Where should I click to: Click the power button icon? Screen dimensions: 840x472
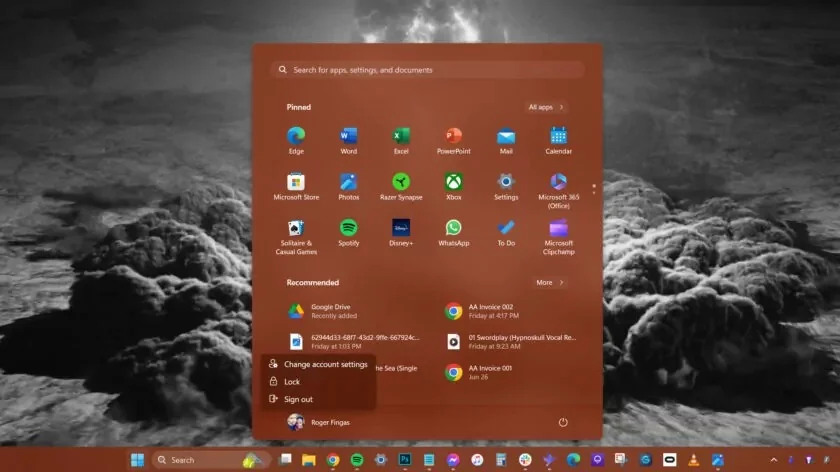pos(562,422)
